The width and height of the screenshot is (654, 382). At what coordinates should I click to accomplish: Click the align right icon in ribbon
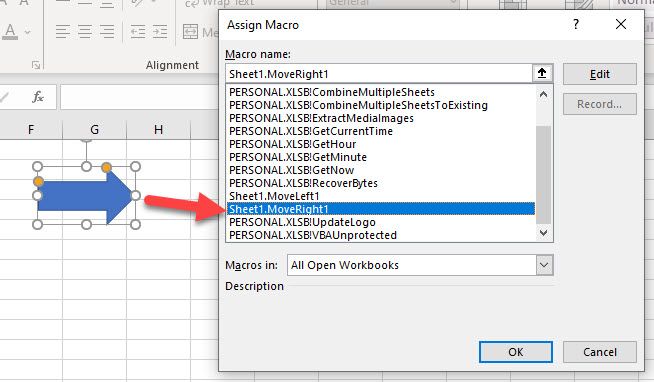pos(107,32)
